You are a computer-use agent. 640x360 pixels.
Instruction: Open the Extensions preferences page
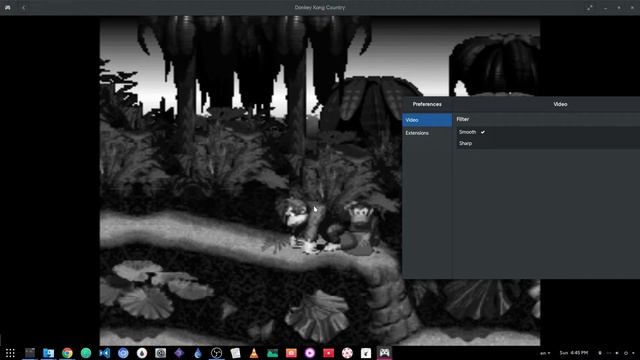click(x=427, y=133)
